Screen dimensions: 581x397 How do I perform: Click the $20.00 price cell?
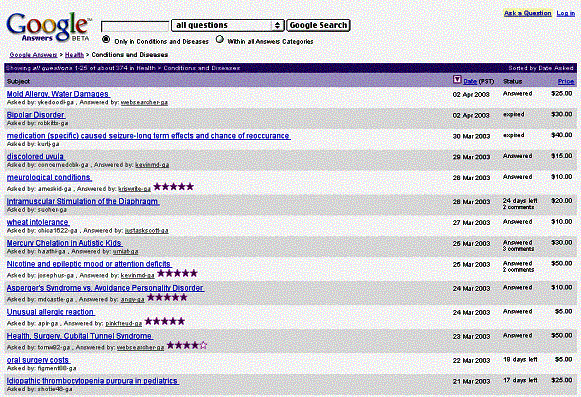[562, 201]
